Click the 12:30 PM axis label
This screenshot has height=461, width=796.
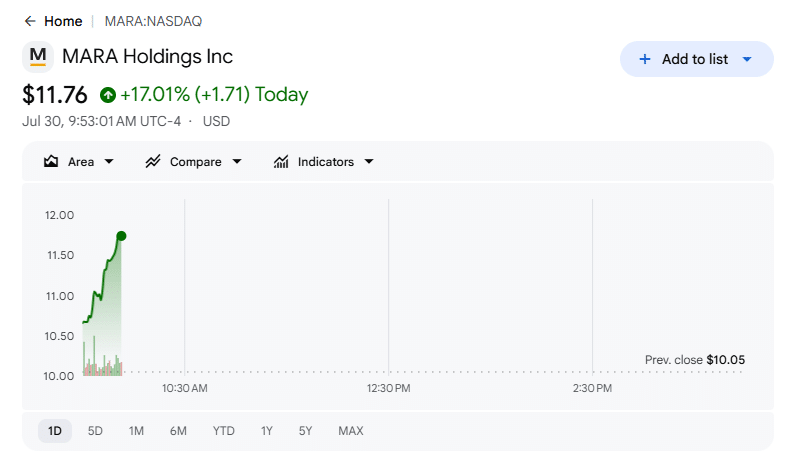(389, 388)
